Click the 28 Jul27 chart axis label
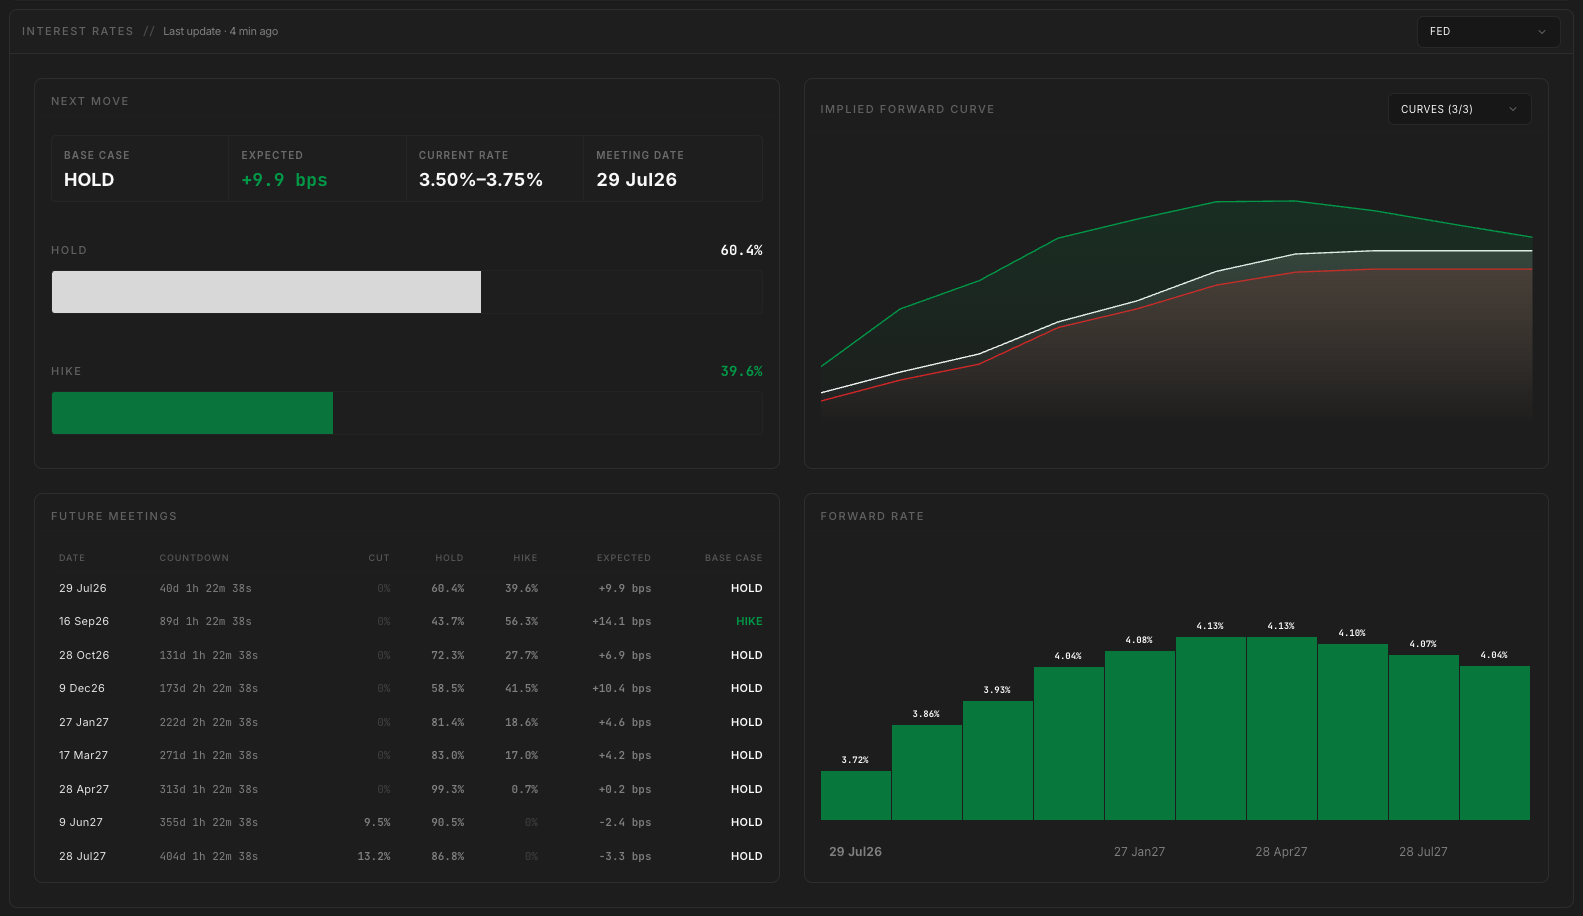This screenshot has height=916, width=1583. [x=1424, y=852]
